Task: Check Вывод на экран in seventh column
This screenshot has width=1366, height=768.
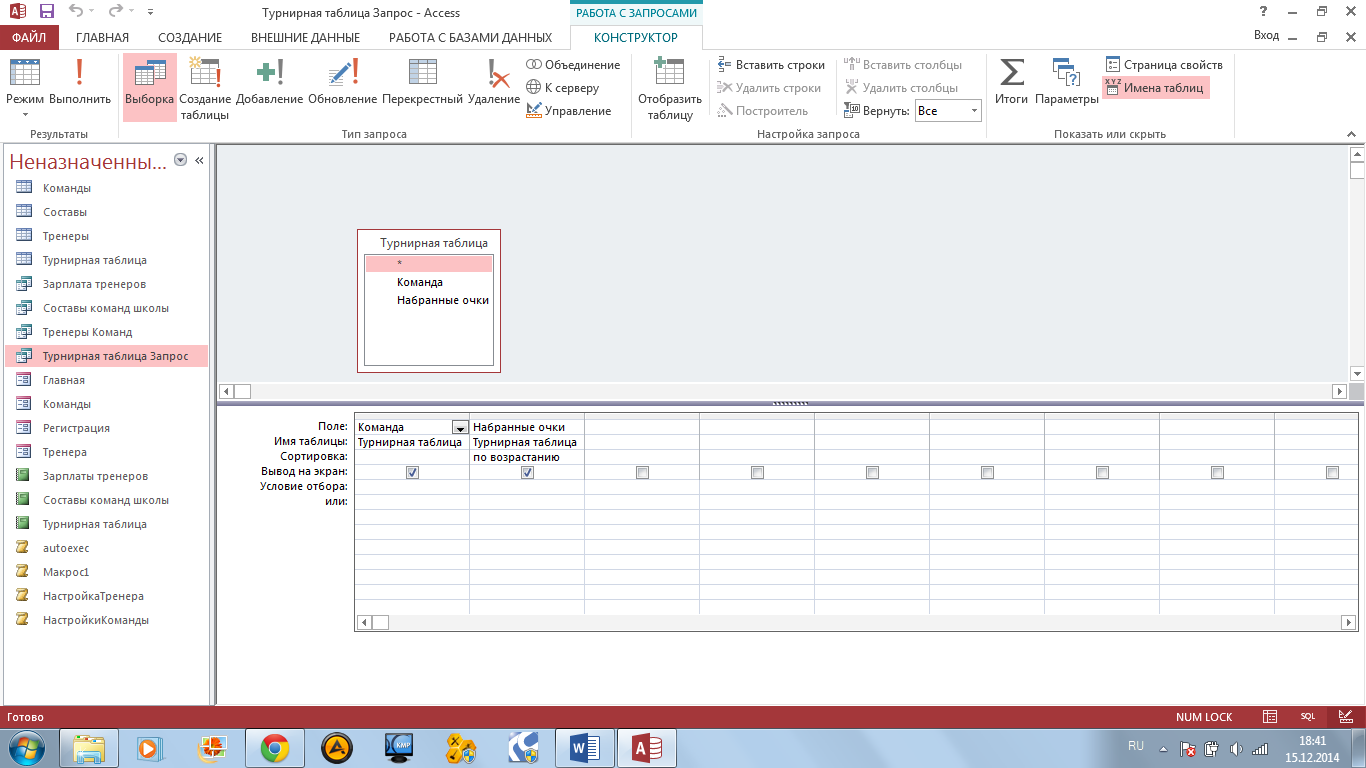Action: tap(1102, 472)
